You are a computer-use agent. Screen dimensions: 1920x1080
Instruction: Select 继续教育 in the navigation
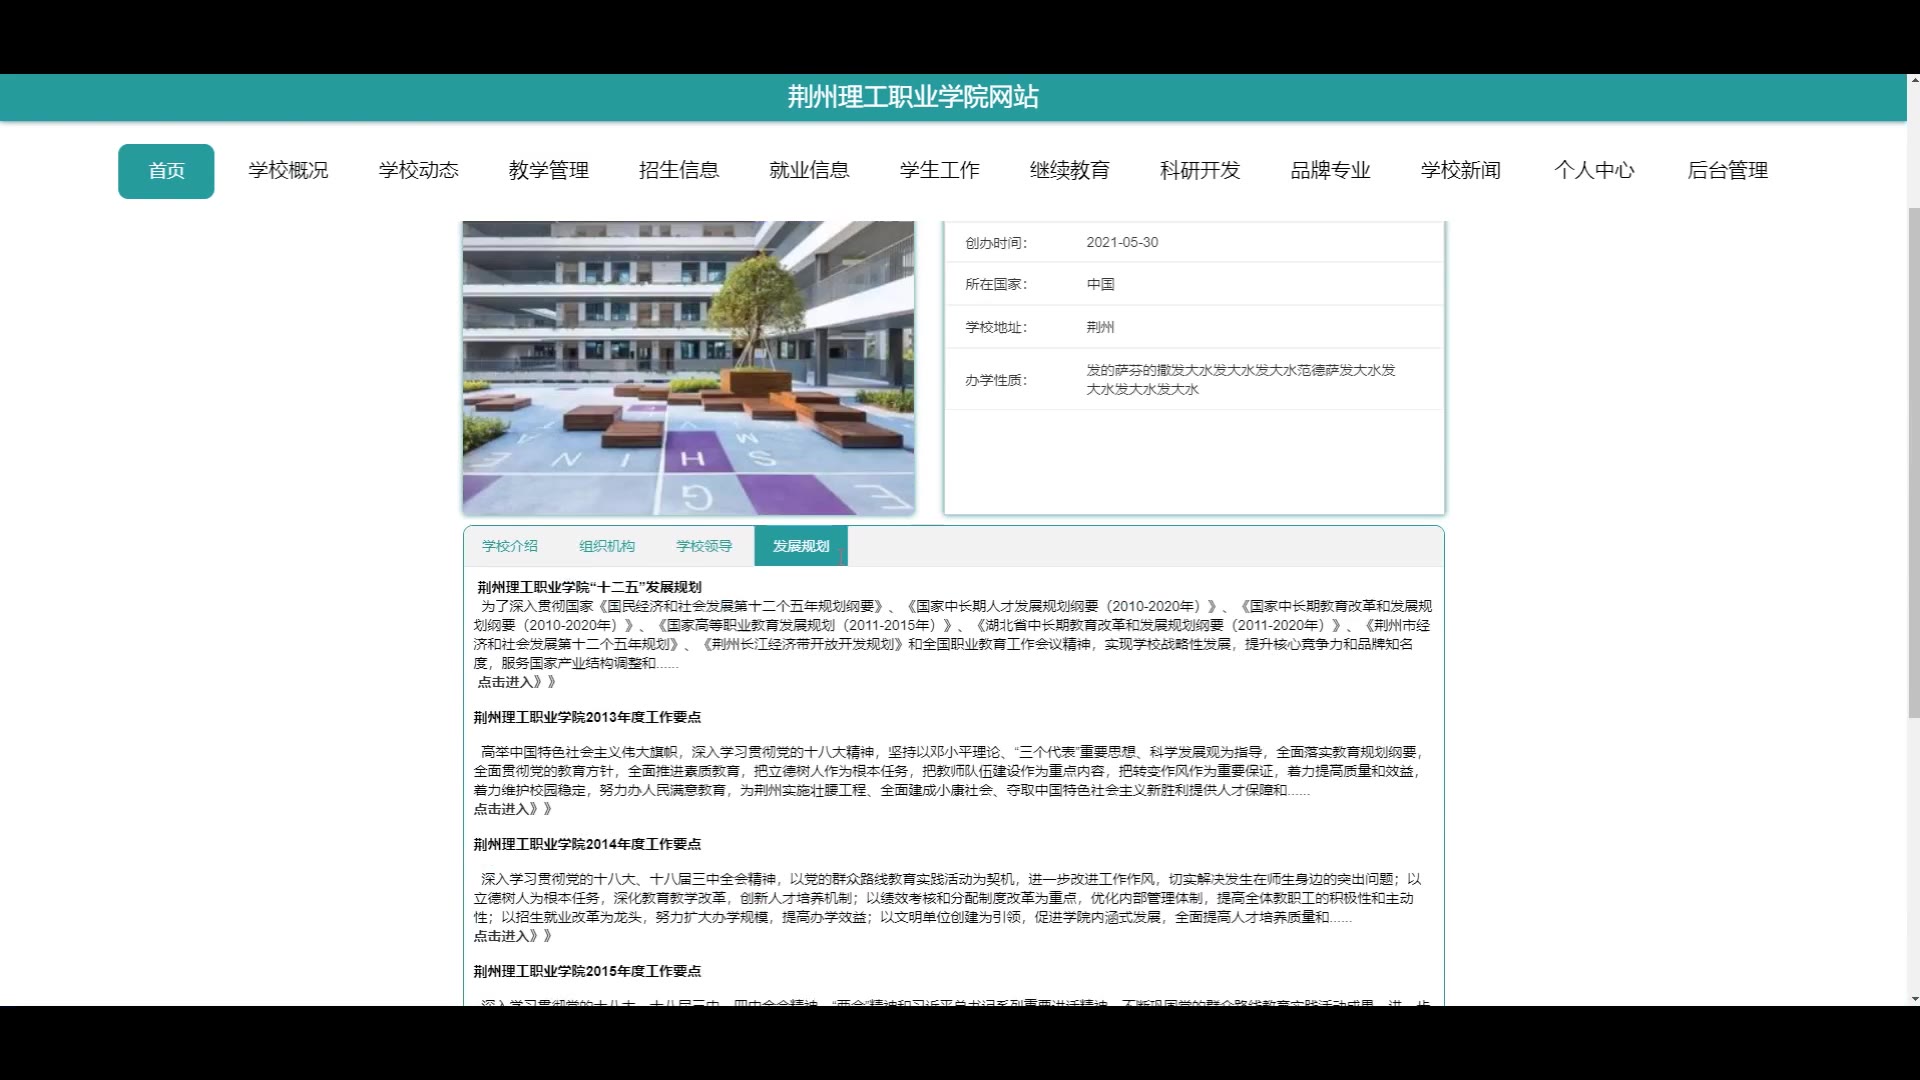tap(1069, 171)
